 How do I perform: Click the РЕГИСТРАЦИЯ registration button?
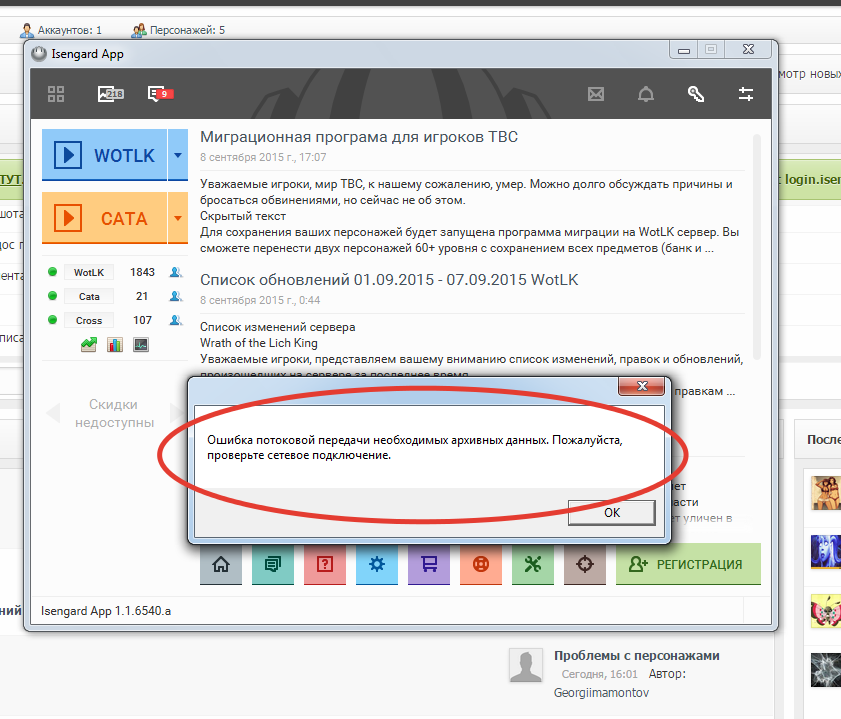click(x=688, y=564)
